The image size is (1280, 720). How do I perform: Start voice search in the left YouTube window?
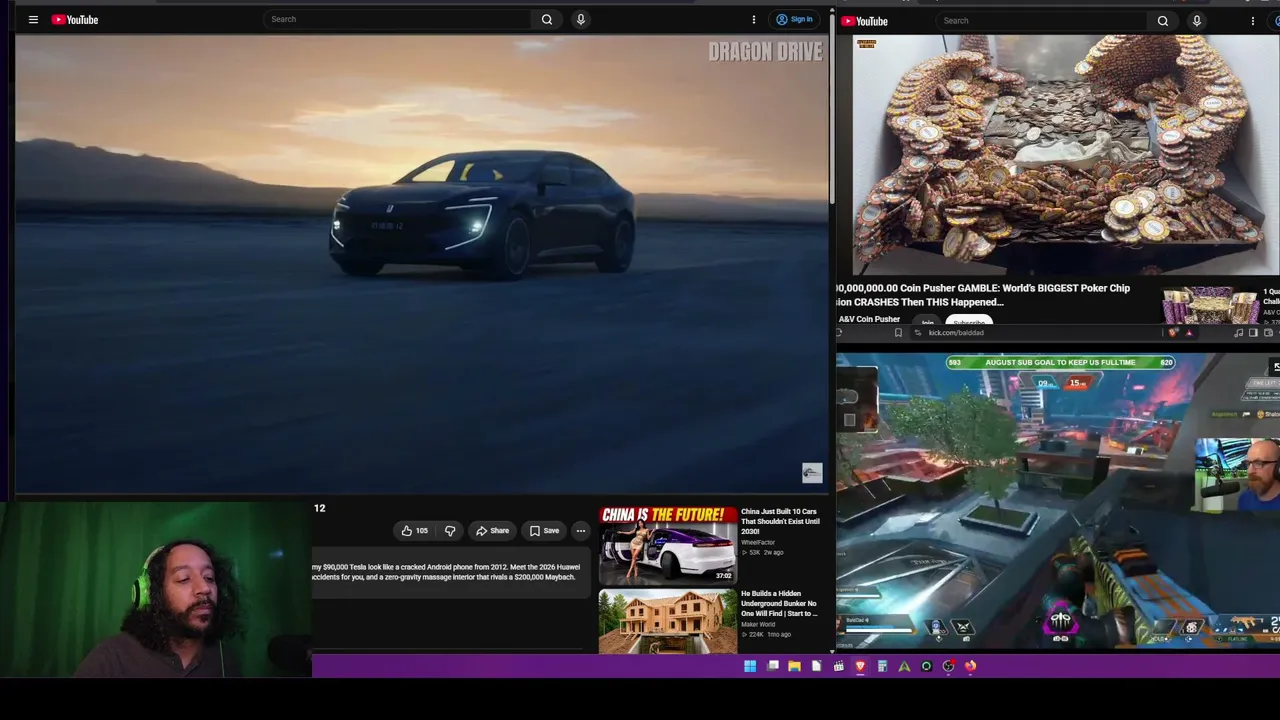click(x=580, y=19)
